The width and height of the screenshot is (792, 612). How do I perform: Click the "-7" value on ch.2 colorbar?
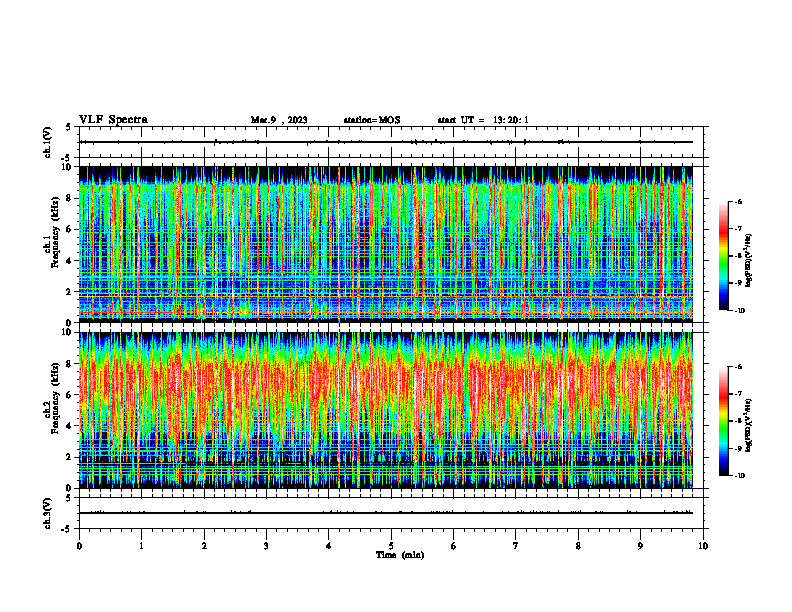(738, 394)
